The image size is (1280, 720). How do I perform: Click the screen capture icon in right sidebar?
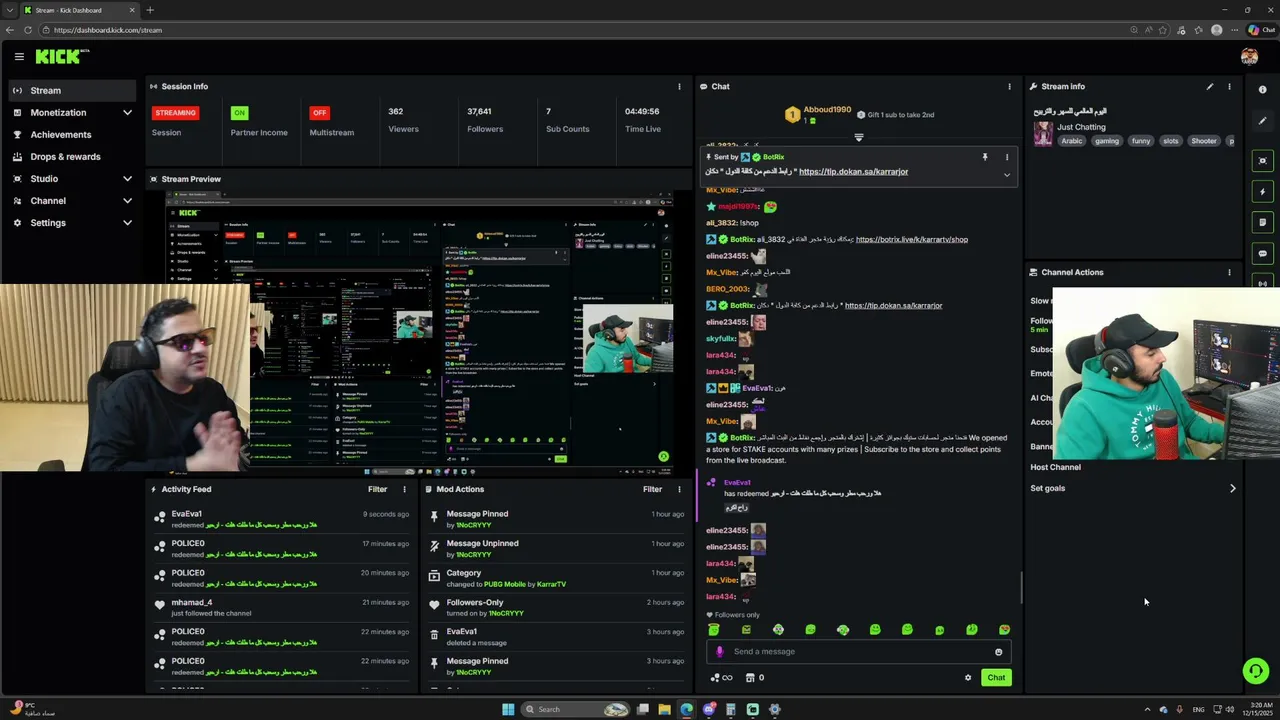point(1262,161)
